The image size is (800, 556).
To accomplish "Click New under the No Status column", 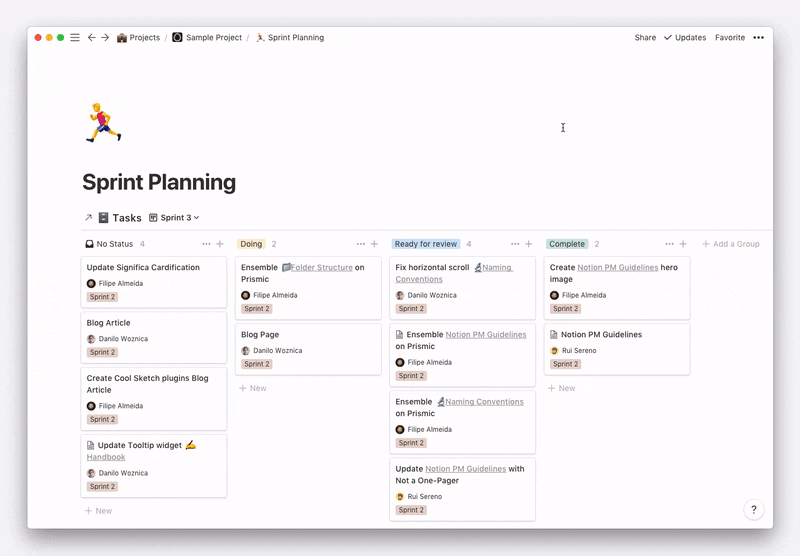I will click(x=98, y=511).
